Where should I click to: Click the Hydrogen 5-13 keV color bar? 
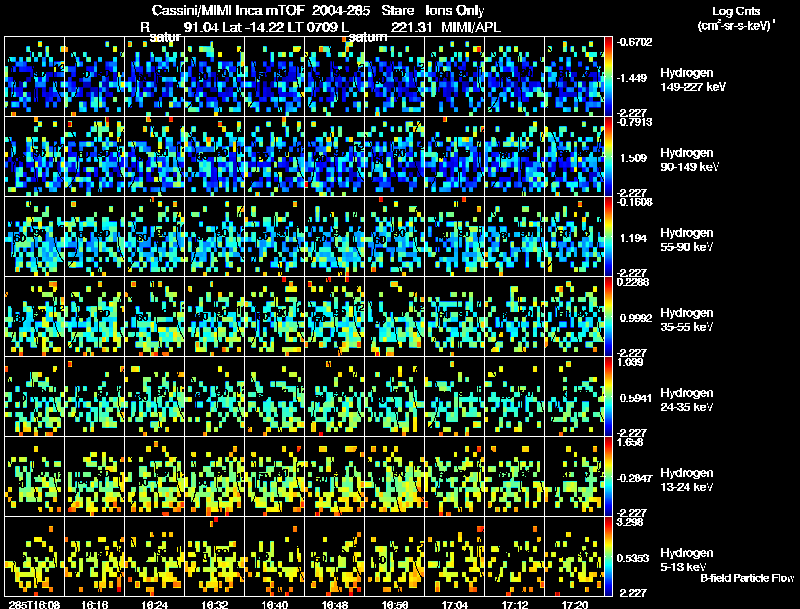tap(608, 556)
